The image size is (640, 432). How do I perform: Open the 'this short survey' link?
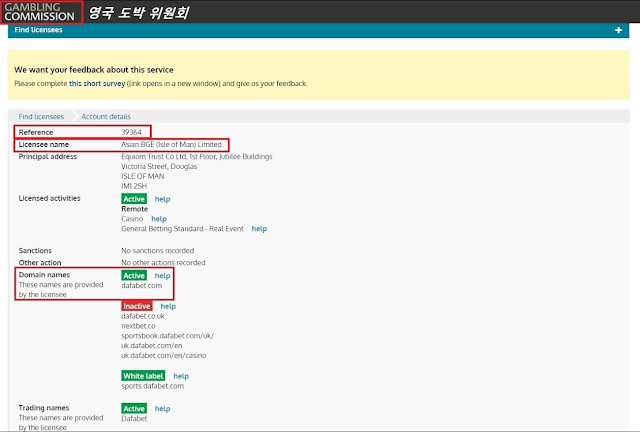97,83
